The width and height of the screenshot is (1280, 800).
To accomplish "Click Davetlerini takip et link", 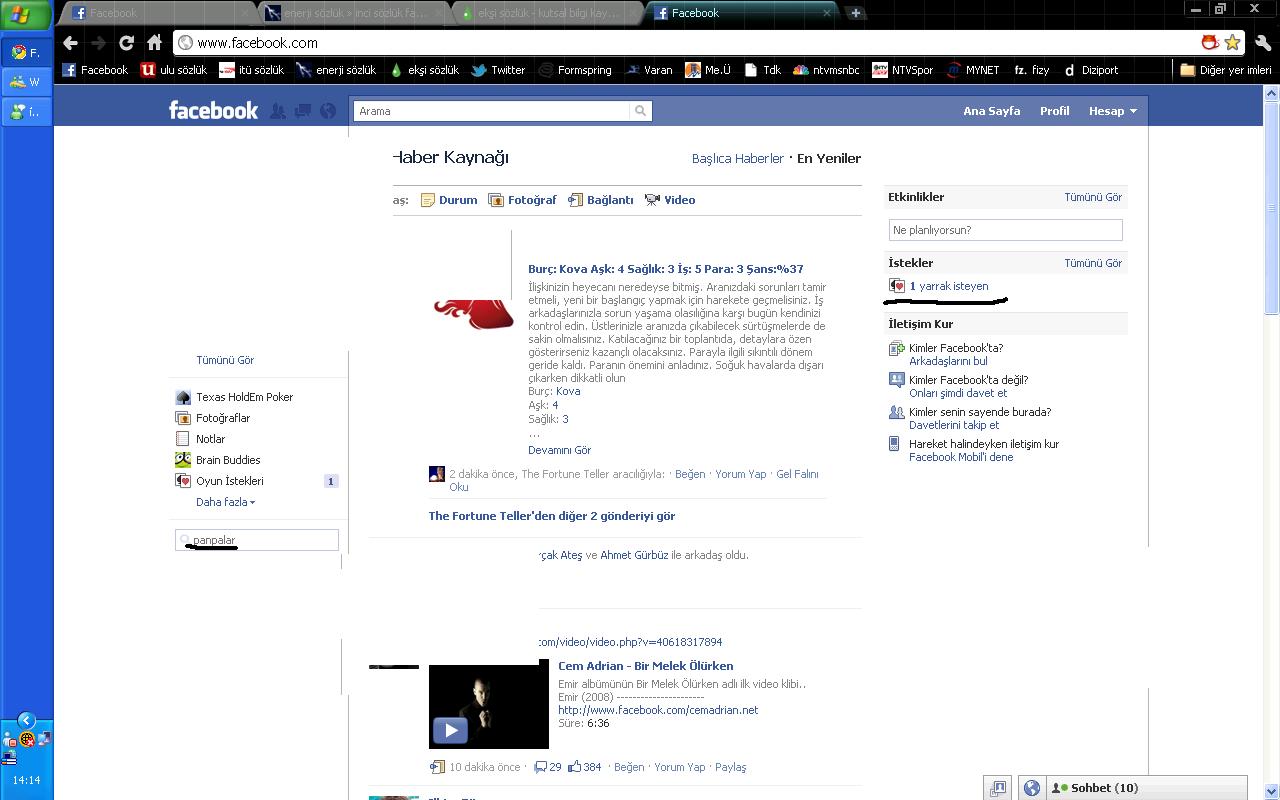I will [x=954, y=425].
